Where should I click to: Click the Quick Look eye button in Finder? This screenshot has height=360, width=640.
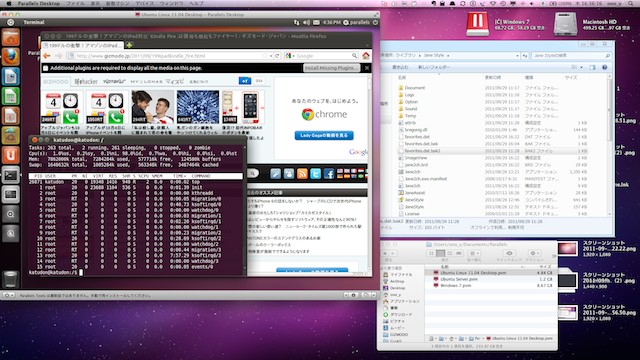(x=509, y=253)
